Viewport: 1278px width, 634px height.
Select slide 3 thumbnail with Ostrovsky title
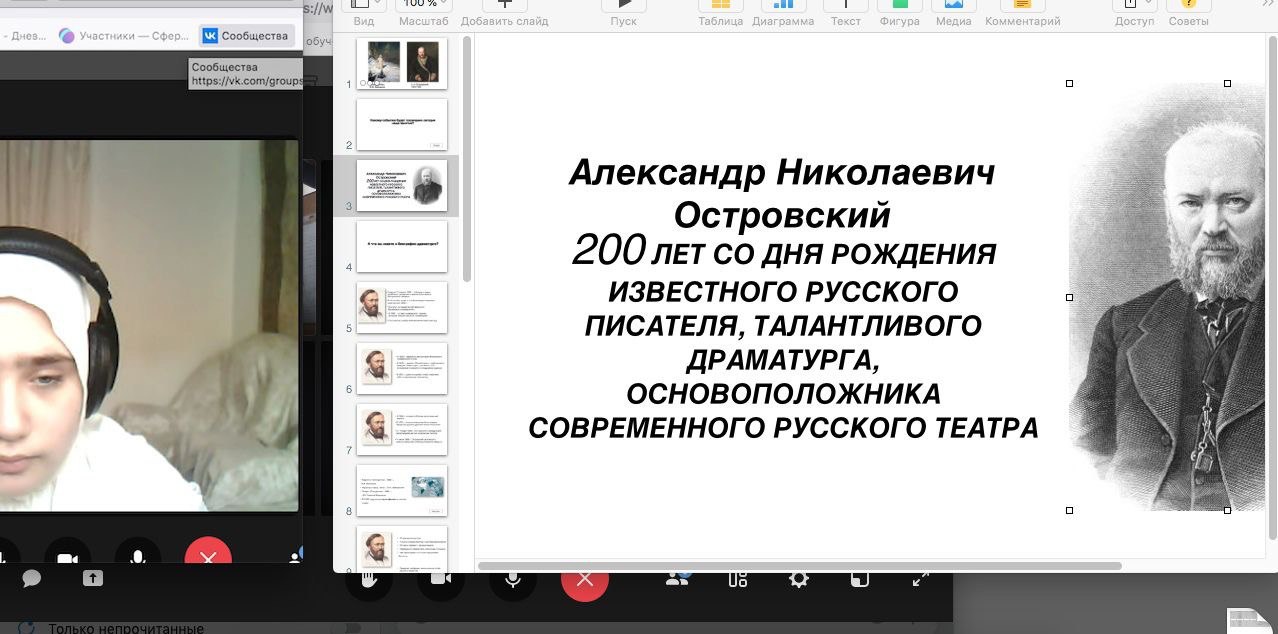(402, 186)
